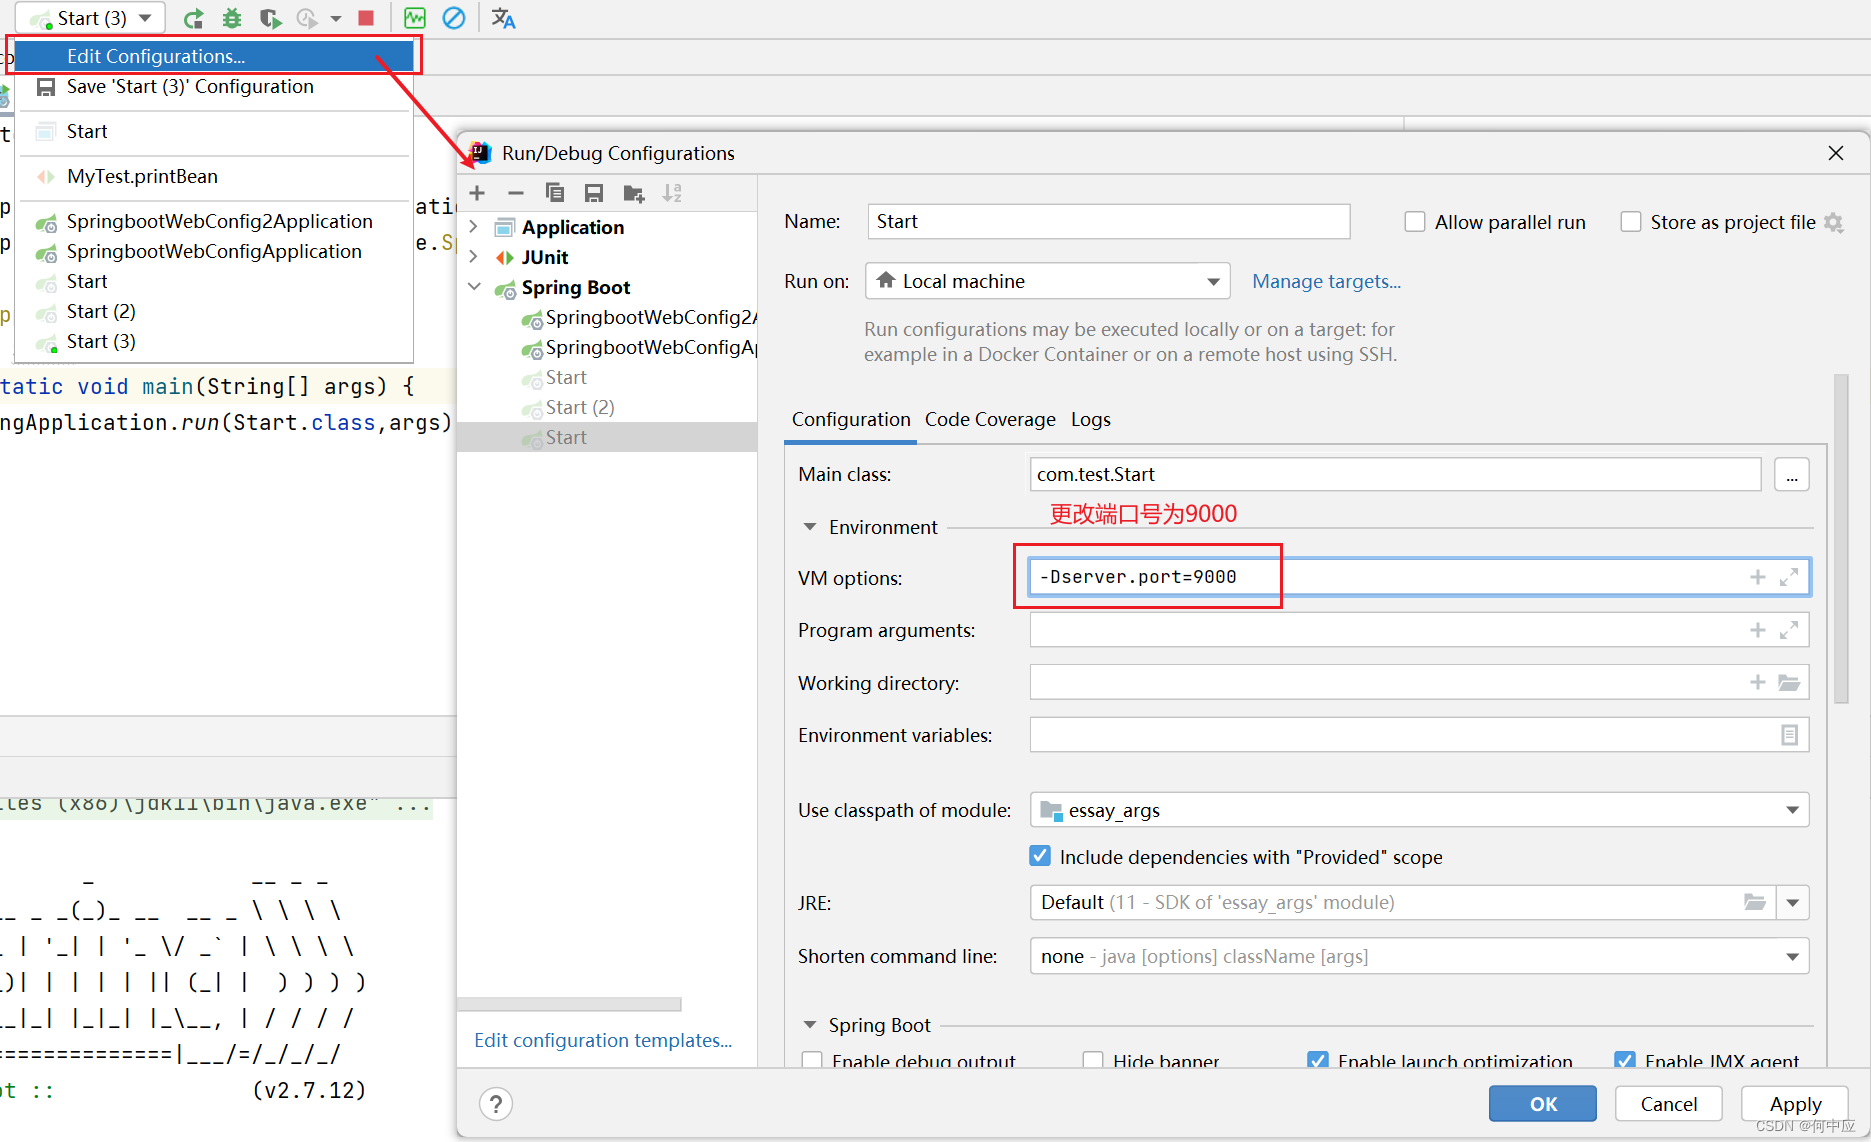Click the Save Configuration floppy icon

point(594,193)
